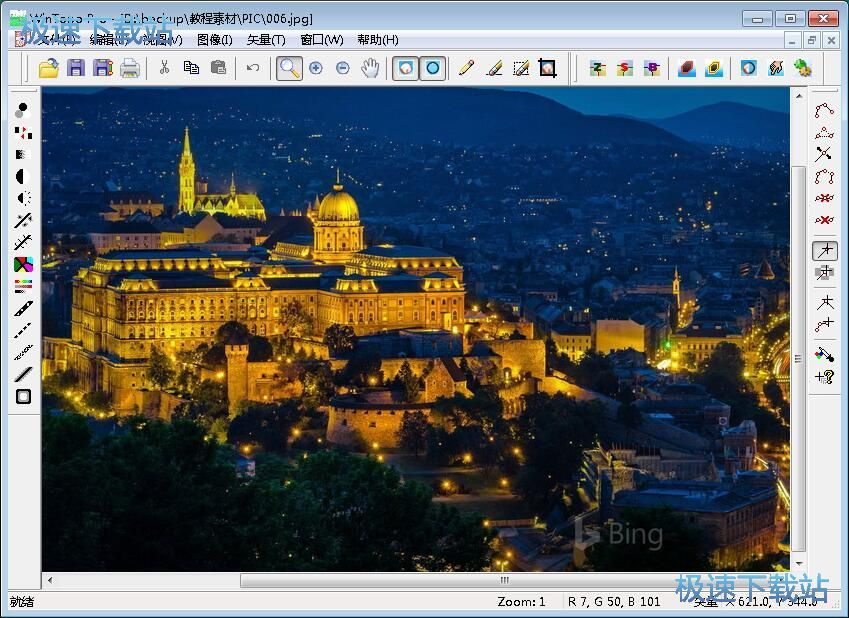Viewport: 849px width, 618px height.
Task: Toggle the circle display mode button
Action: (x=433, y=68)
